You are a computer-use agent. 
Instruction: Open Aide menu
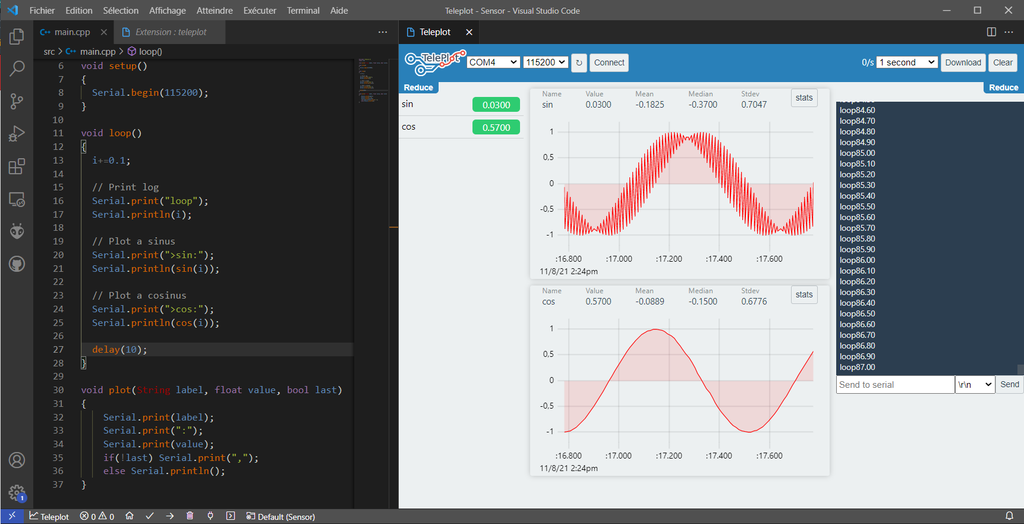[339, 10]
